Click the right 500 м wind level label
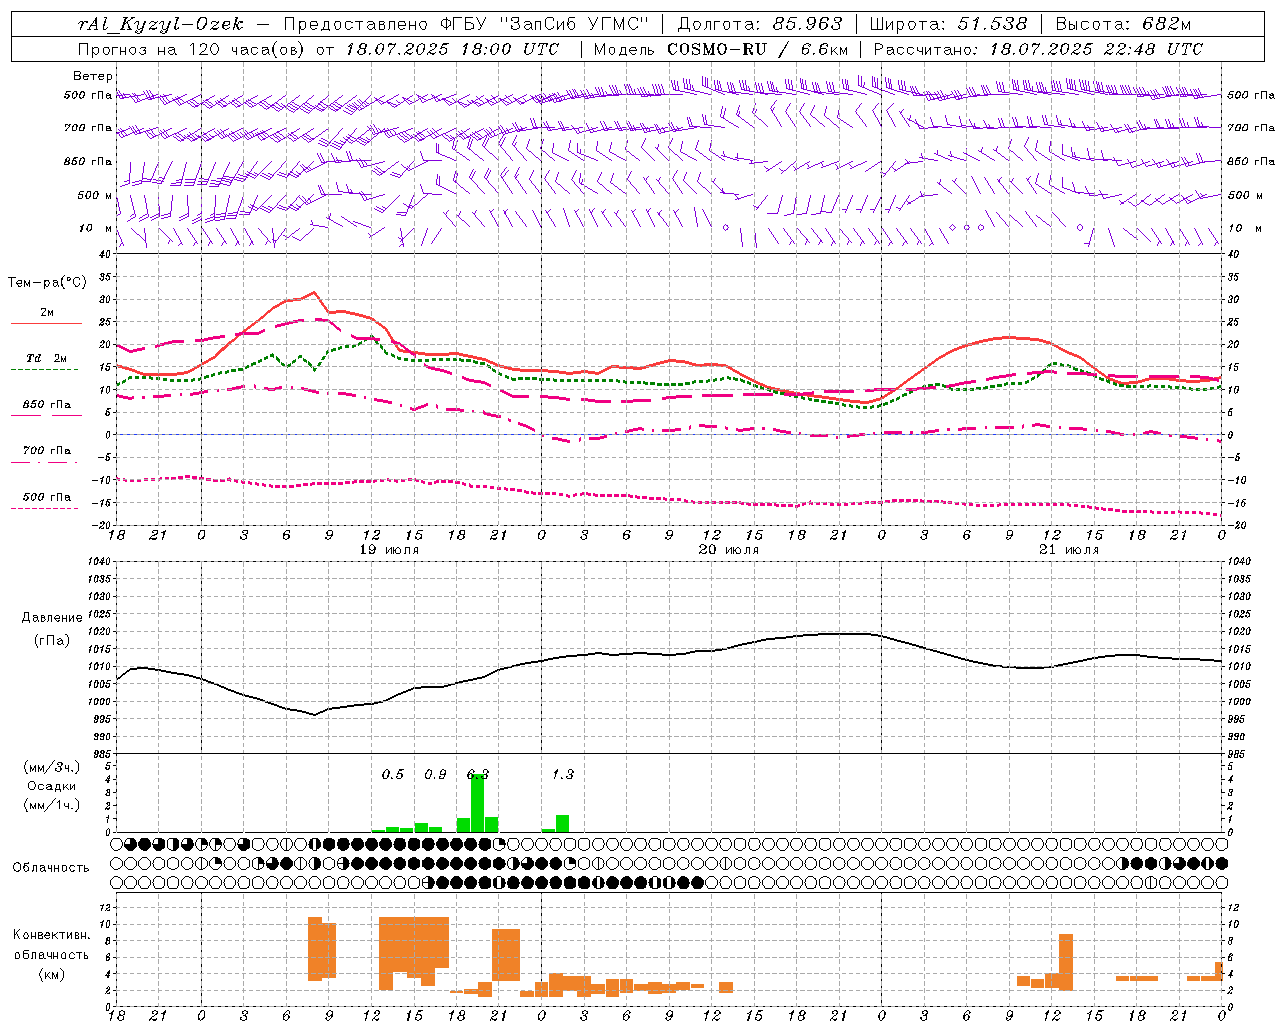This screenshot has width=1280, height=1024. pos(1244,195)
